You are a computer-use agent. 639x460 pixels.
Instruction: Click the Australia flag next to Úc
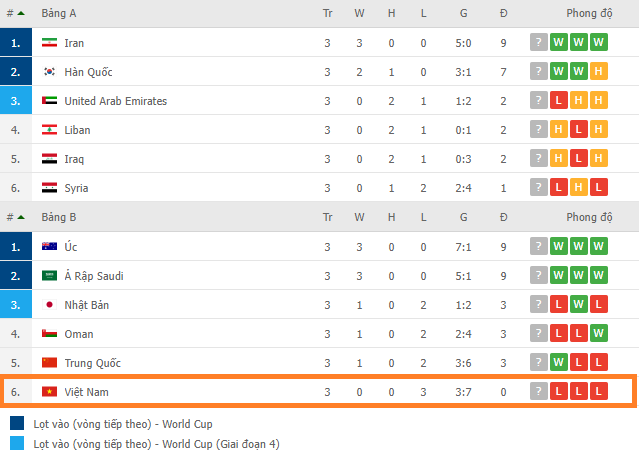(x=49, y=246)
